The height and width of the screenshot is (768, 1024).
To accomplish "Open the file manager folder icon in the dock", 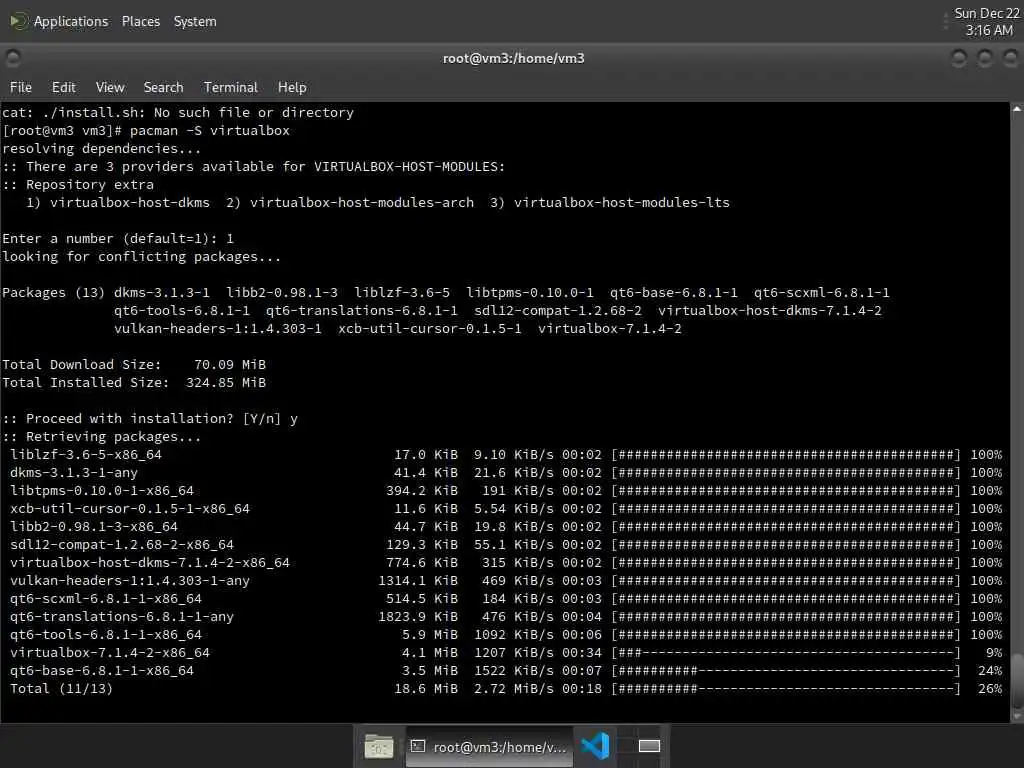I will pos(378,746).
